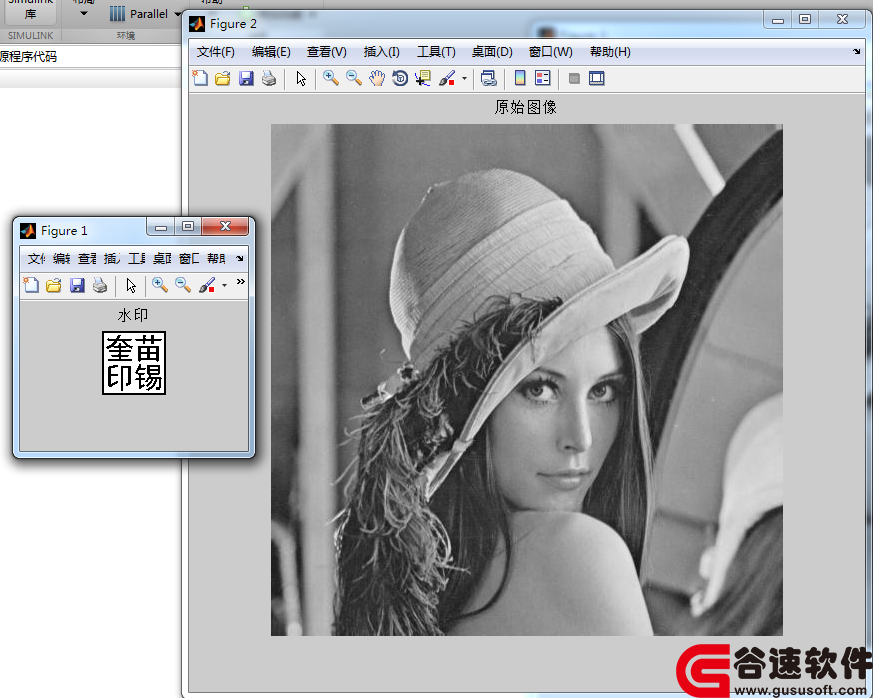Image resolution: width=873 pixels, height=698 pixels.
Task: Open truncated 查看 menu in Figure 1
Action: pos(87,258)
